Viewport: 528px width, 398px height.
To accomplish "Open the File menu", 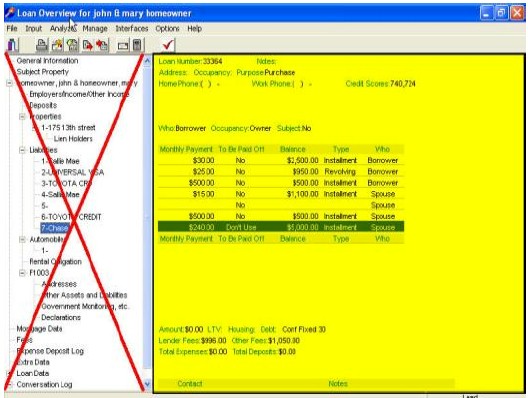I will click(x=12, y=29).
